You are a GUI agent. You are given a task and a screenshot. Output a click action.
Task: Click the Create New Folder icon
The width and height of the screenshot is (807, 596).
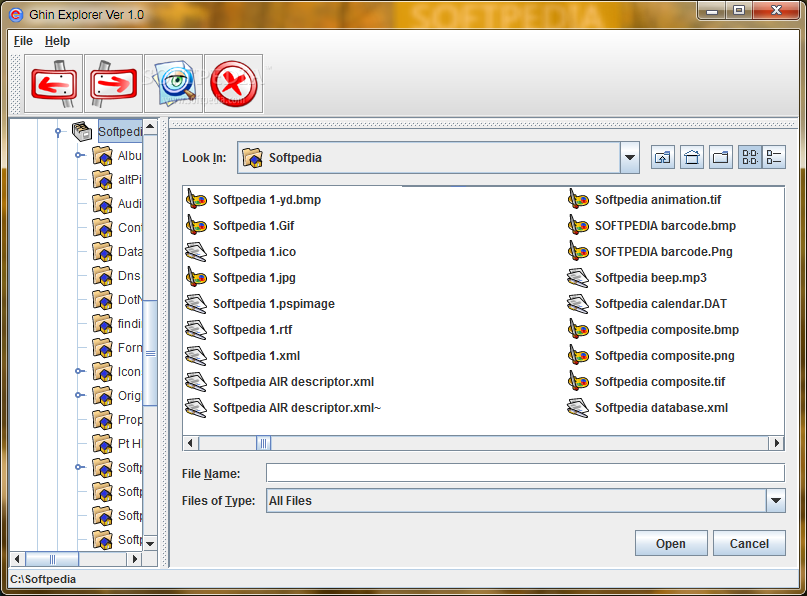[x=721, y=157]
